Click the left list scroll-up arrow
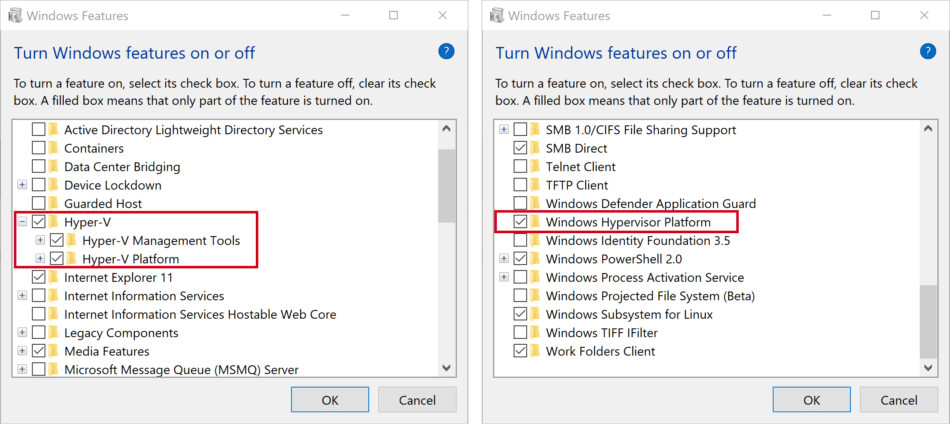 click(x=447, y=128)
